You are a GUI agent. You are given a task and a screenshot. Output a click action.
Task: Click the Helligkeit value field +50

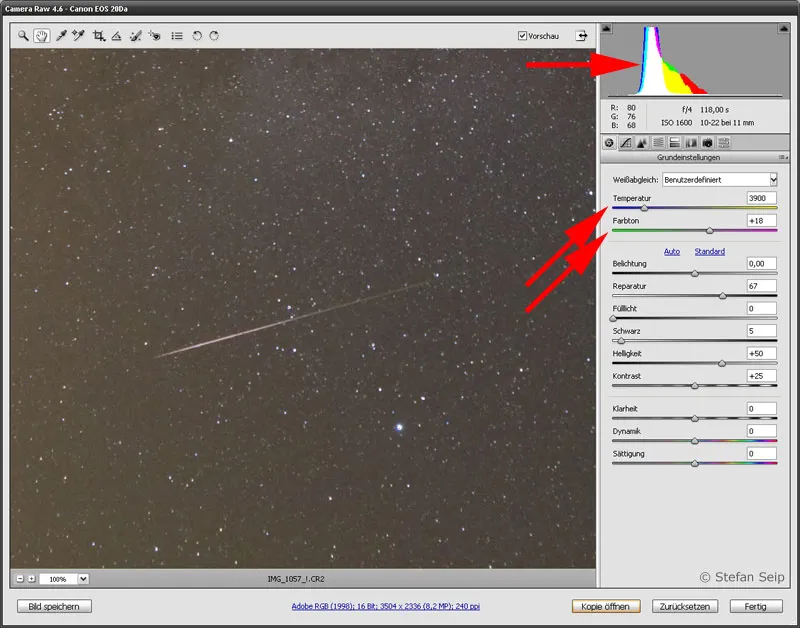(762, 353)
